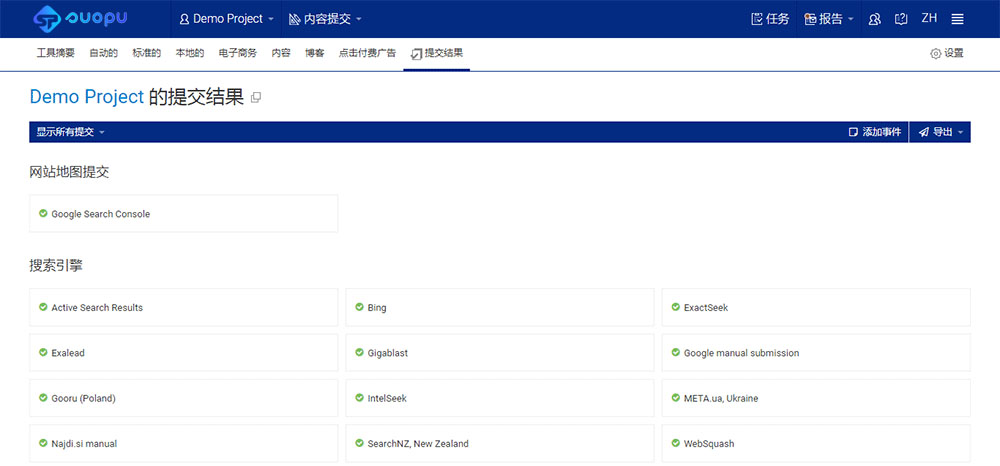This screenshot has width=1000, height=466.
Task: Select the 标准的 tab
Action: point(147,54)
